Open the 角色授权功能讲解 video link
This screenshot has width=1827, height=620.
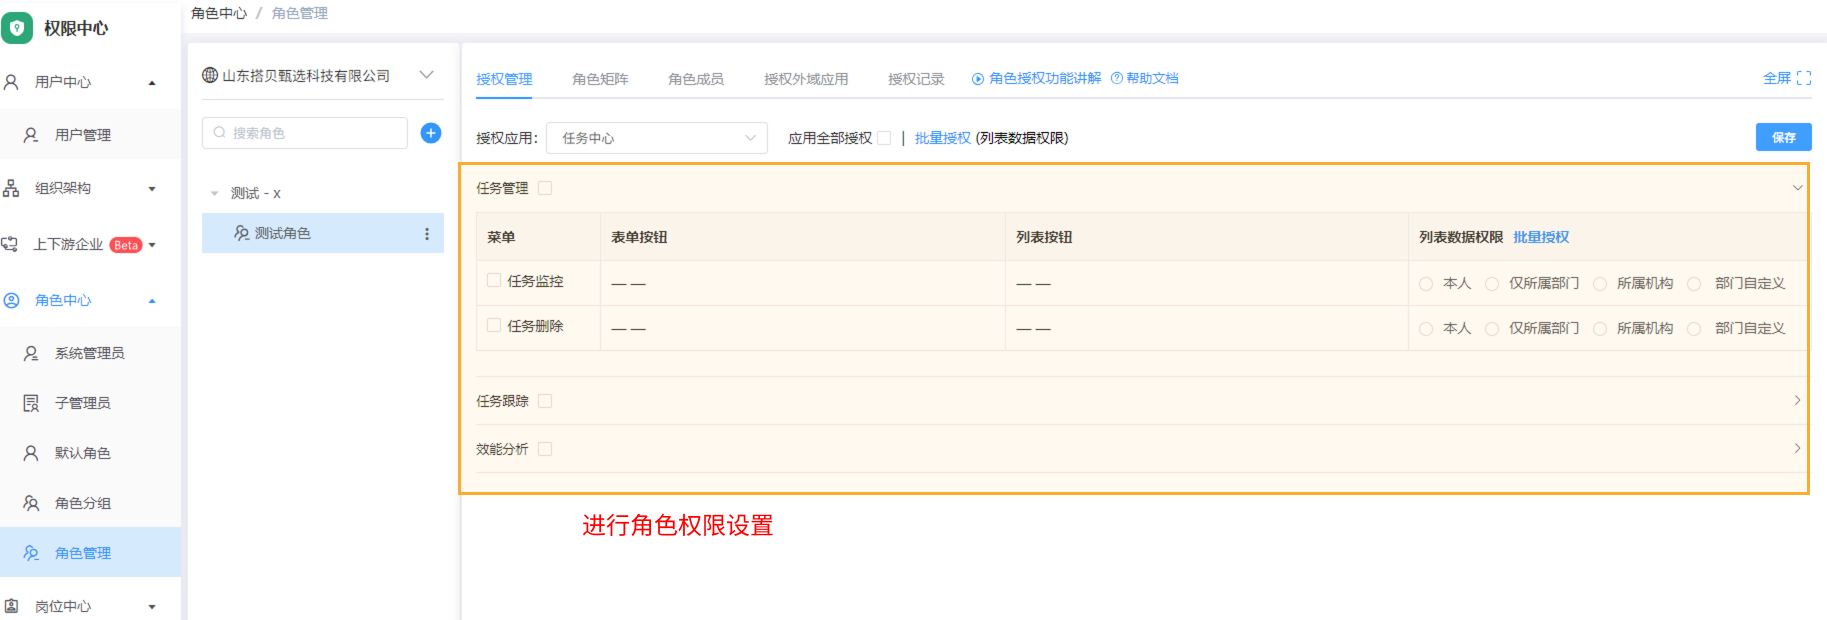click(x=1045, y=78)
